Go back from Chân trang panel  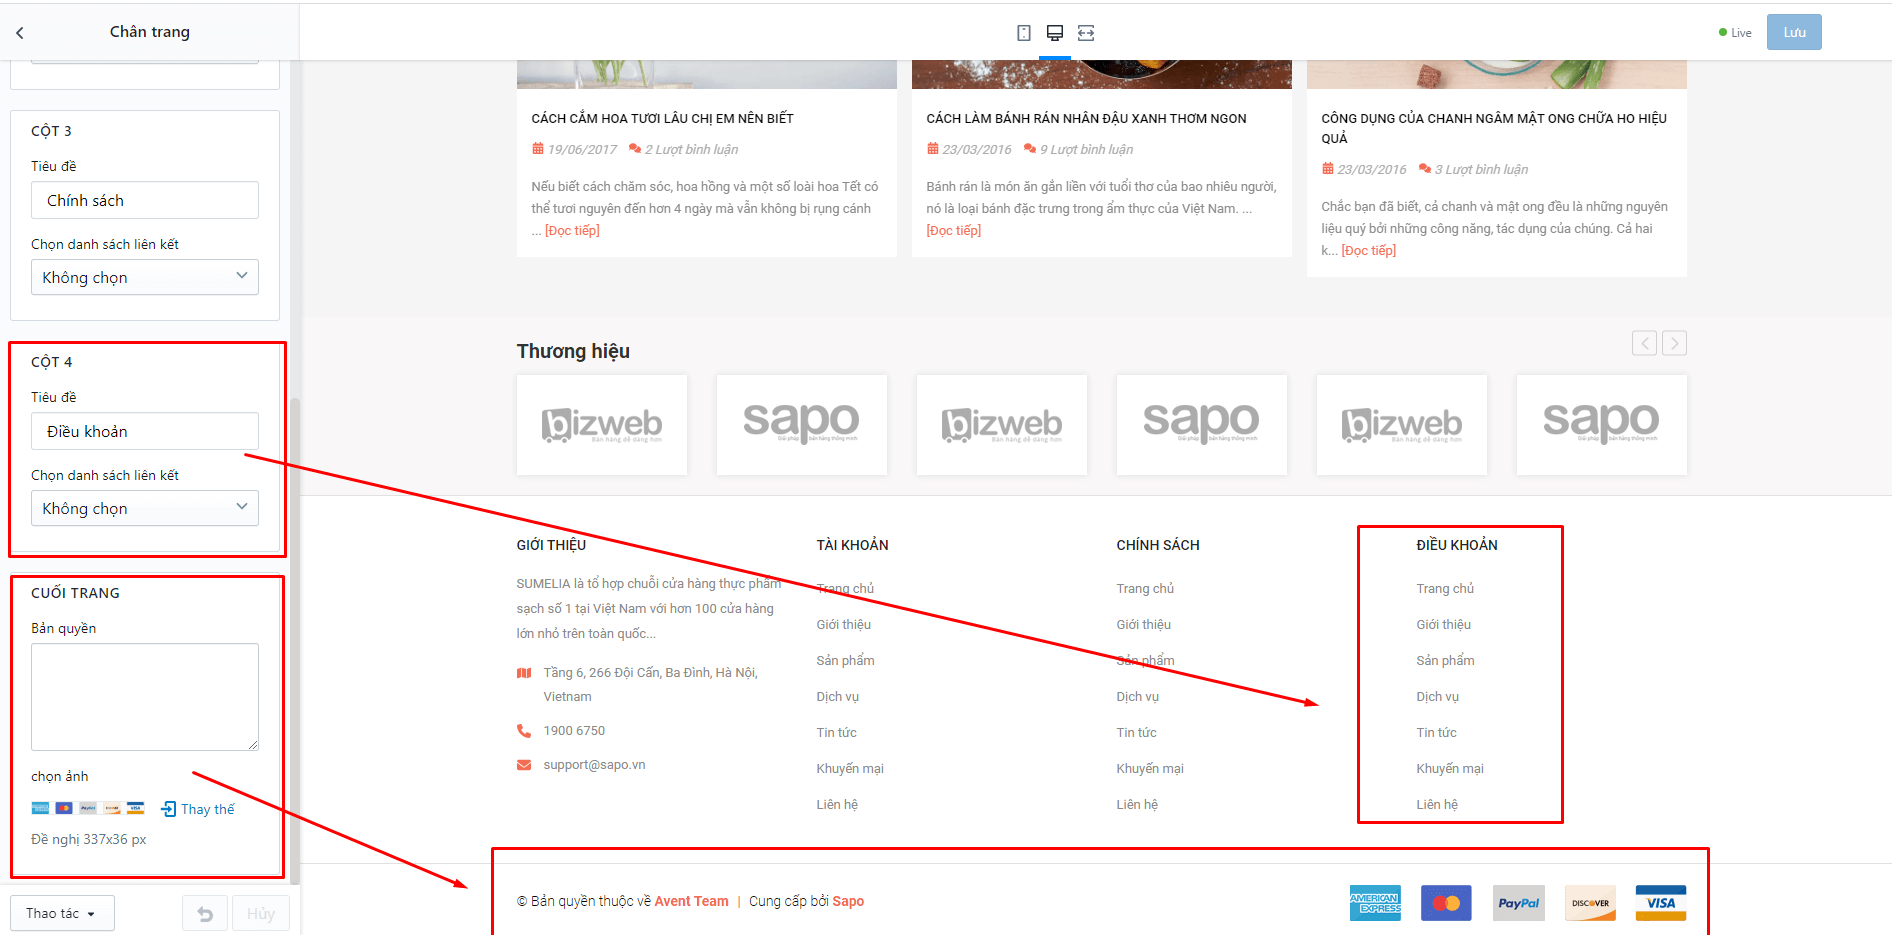click(20, 33)
